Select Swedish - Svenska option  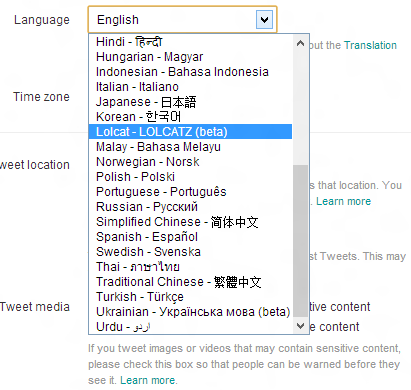tap(190, 252)
